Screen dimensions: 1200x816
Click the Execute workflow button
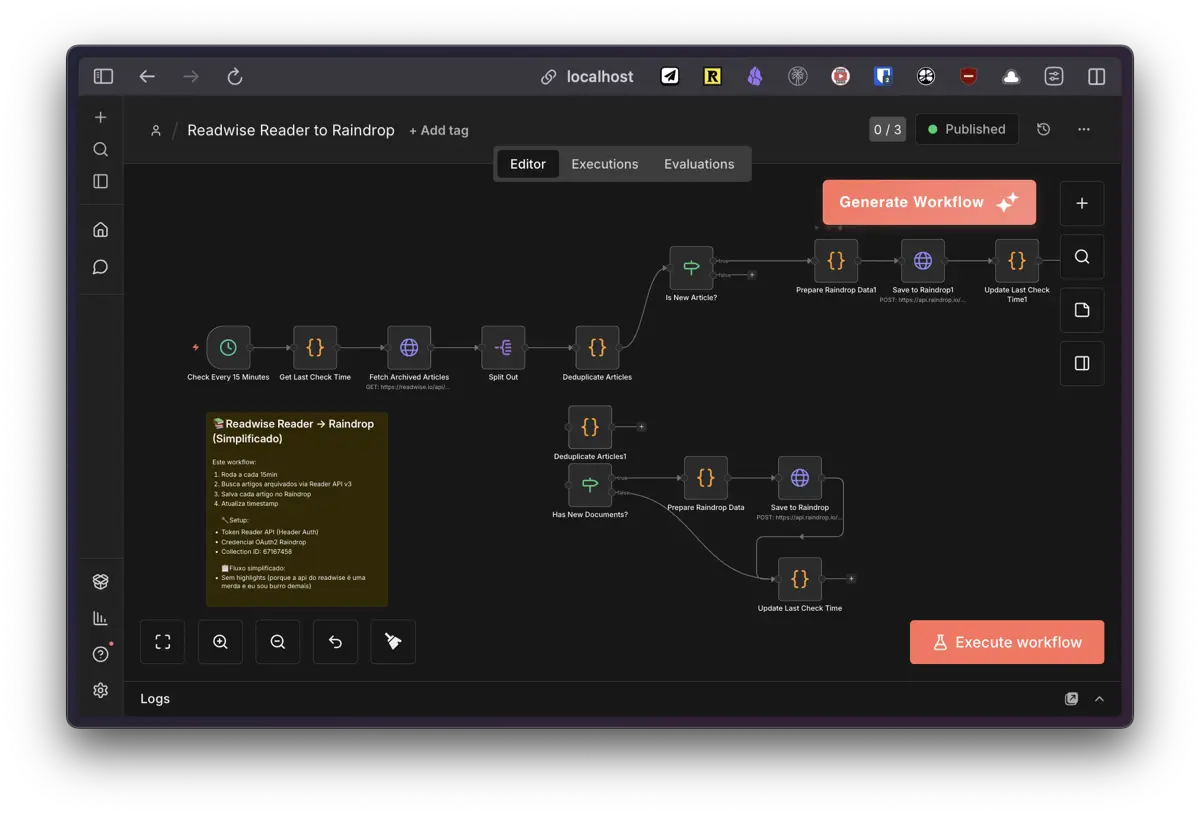coord(1006,641)
